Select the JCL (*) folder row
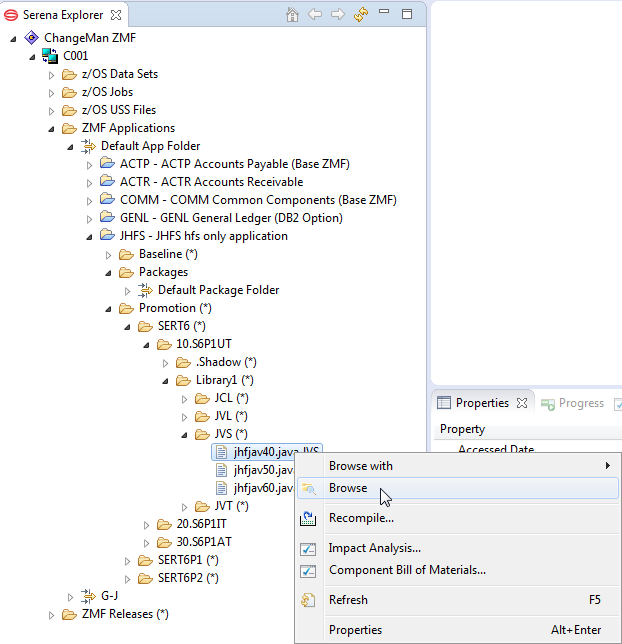The image size is (622, 644). pos(232,398)
